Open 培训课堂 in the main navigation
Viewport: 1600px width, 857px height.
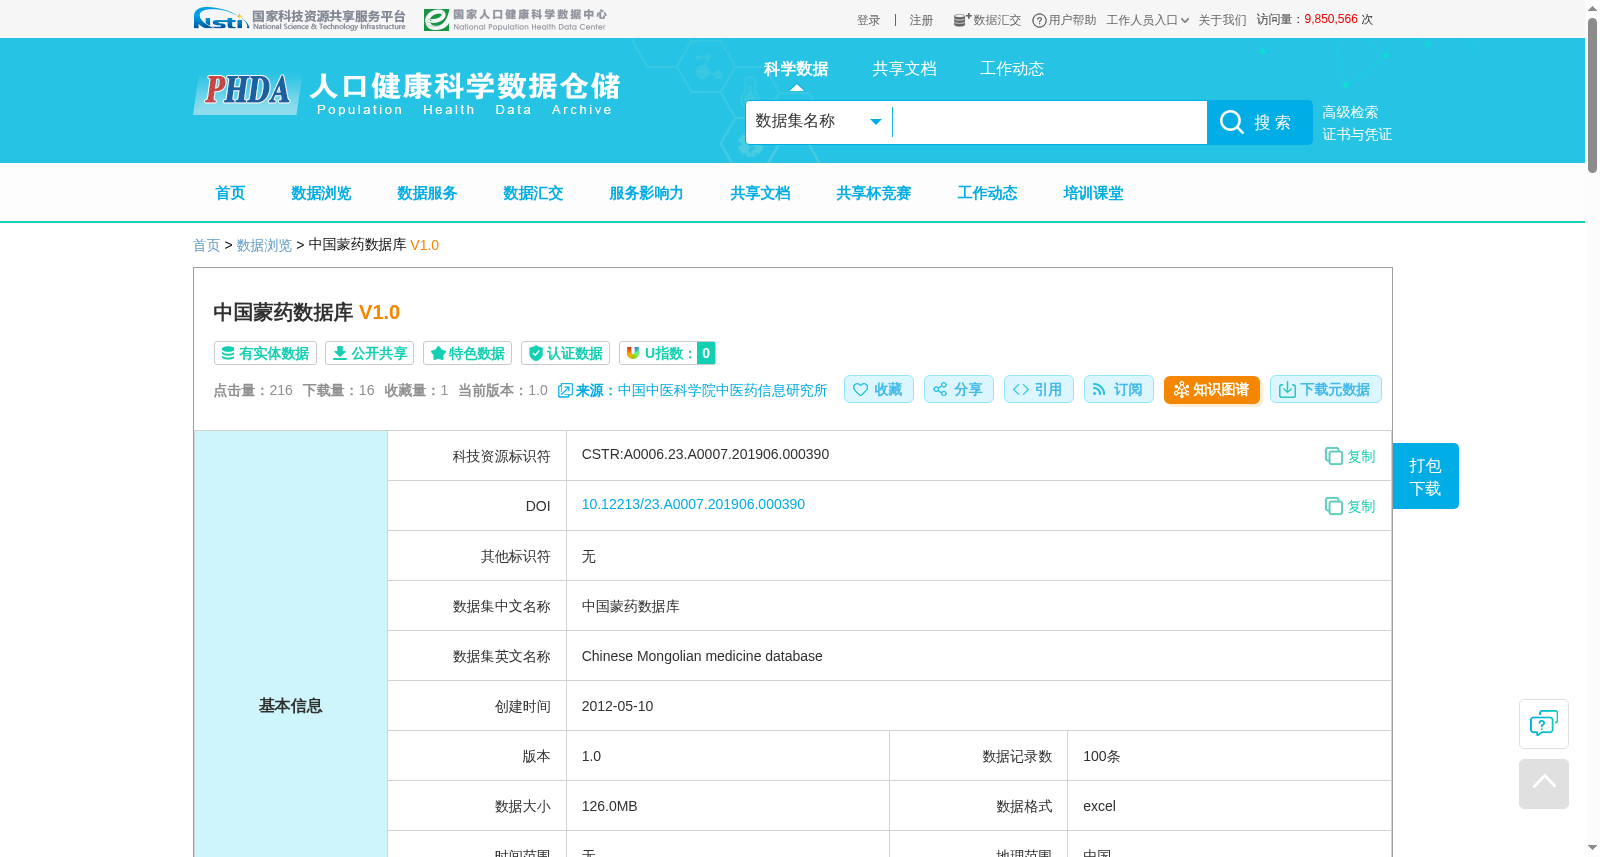tap(1093, 193)
